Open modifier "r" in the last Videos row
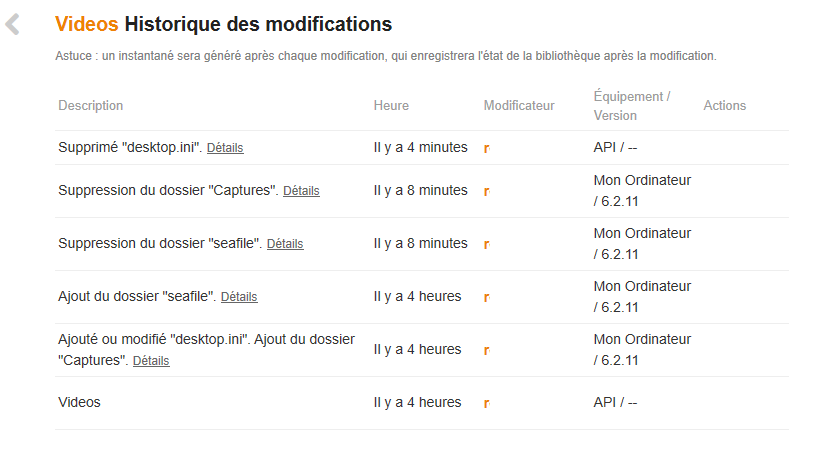Screen dimensions: 832x450 click(x=486, y=403)
